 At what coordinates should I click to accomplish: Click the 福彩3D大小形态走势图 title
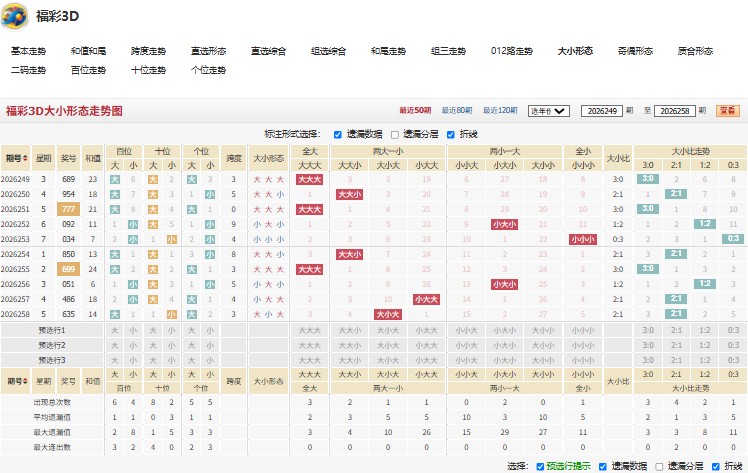tap(64, 111)
